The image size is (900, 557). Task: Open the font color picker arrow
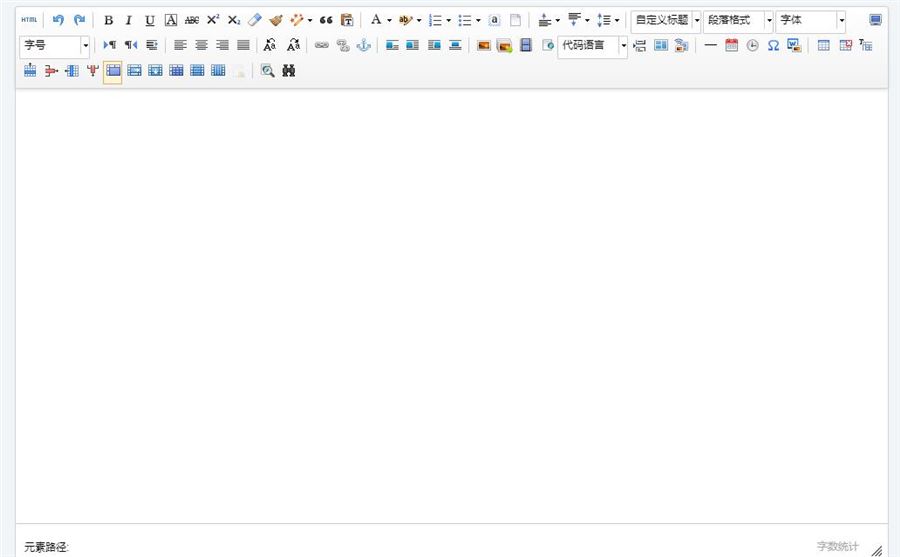389,20
